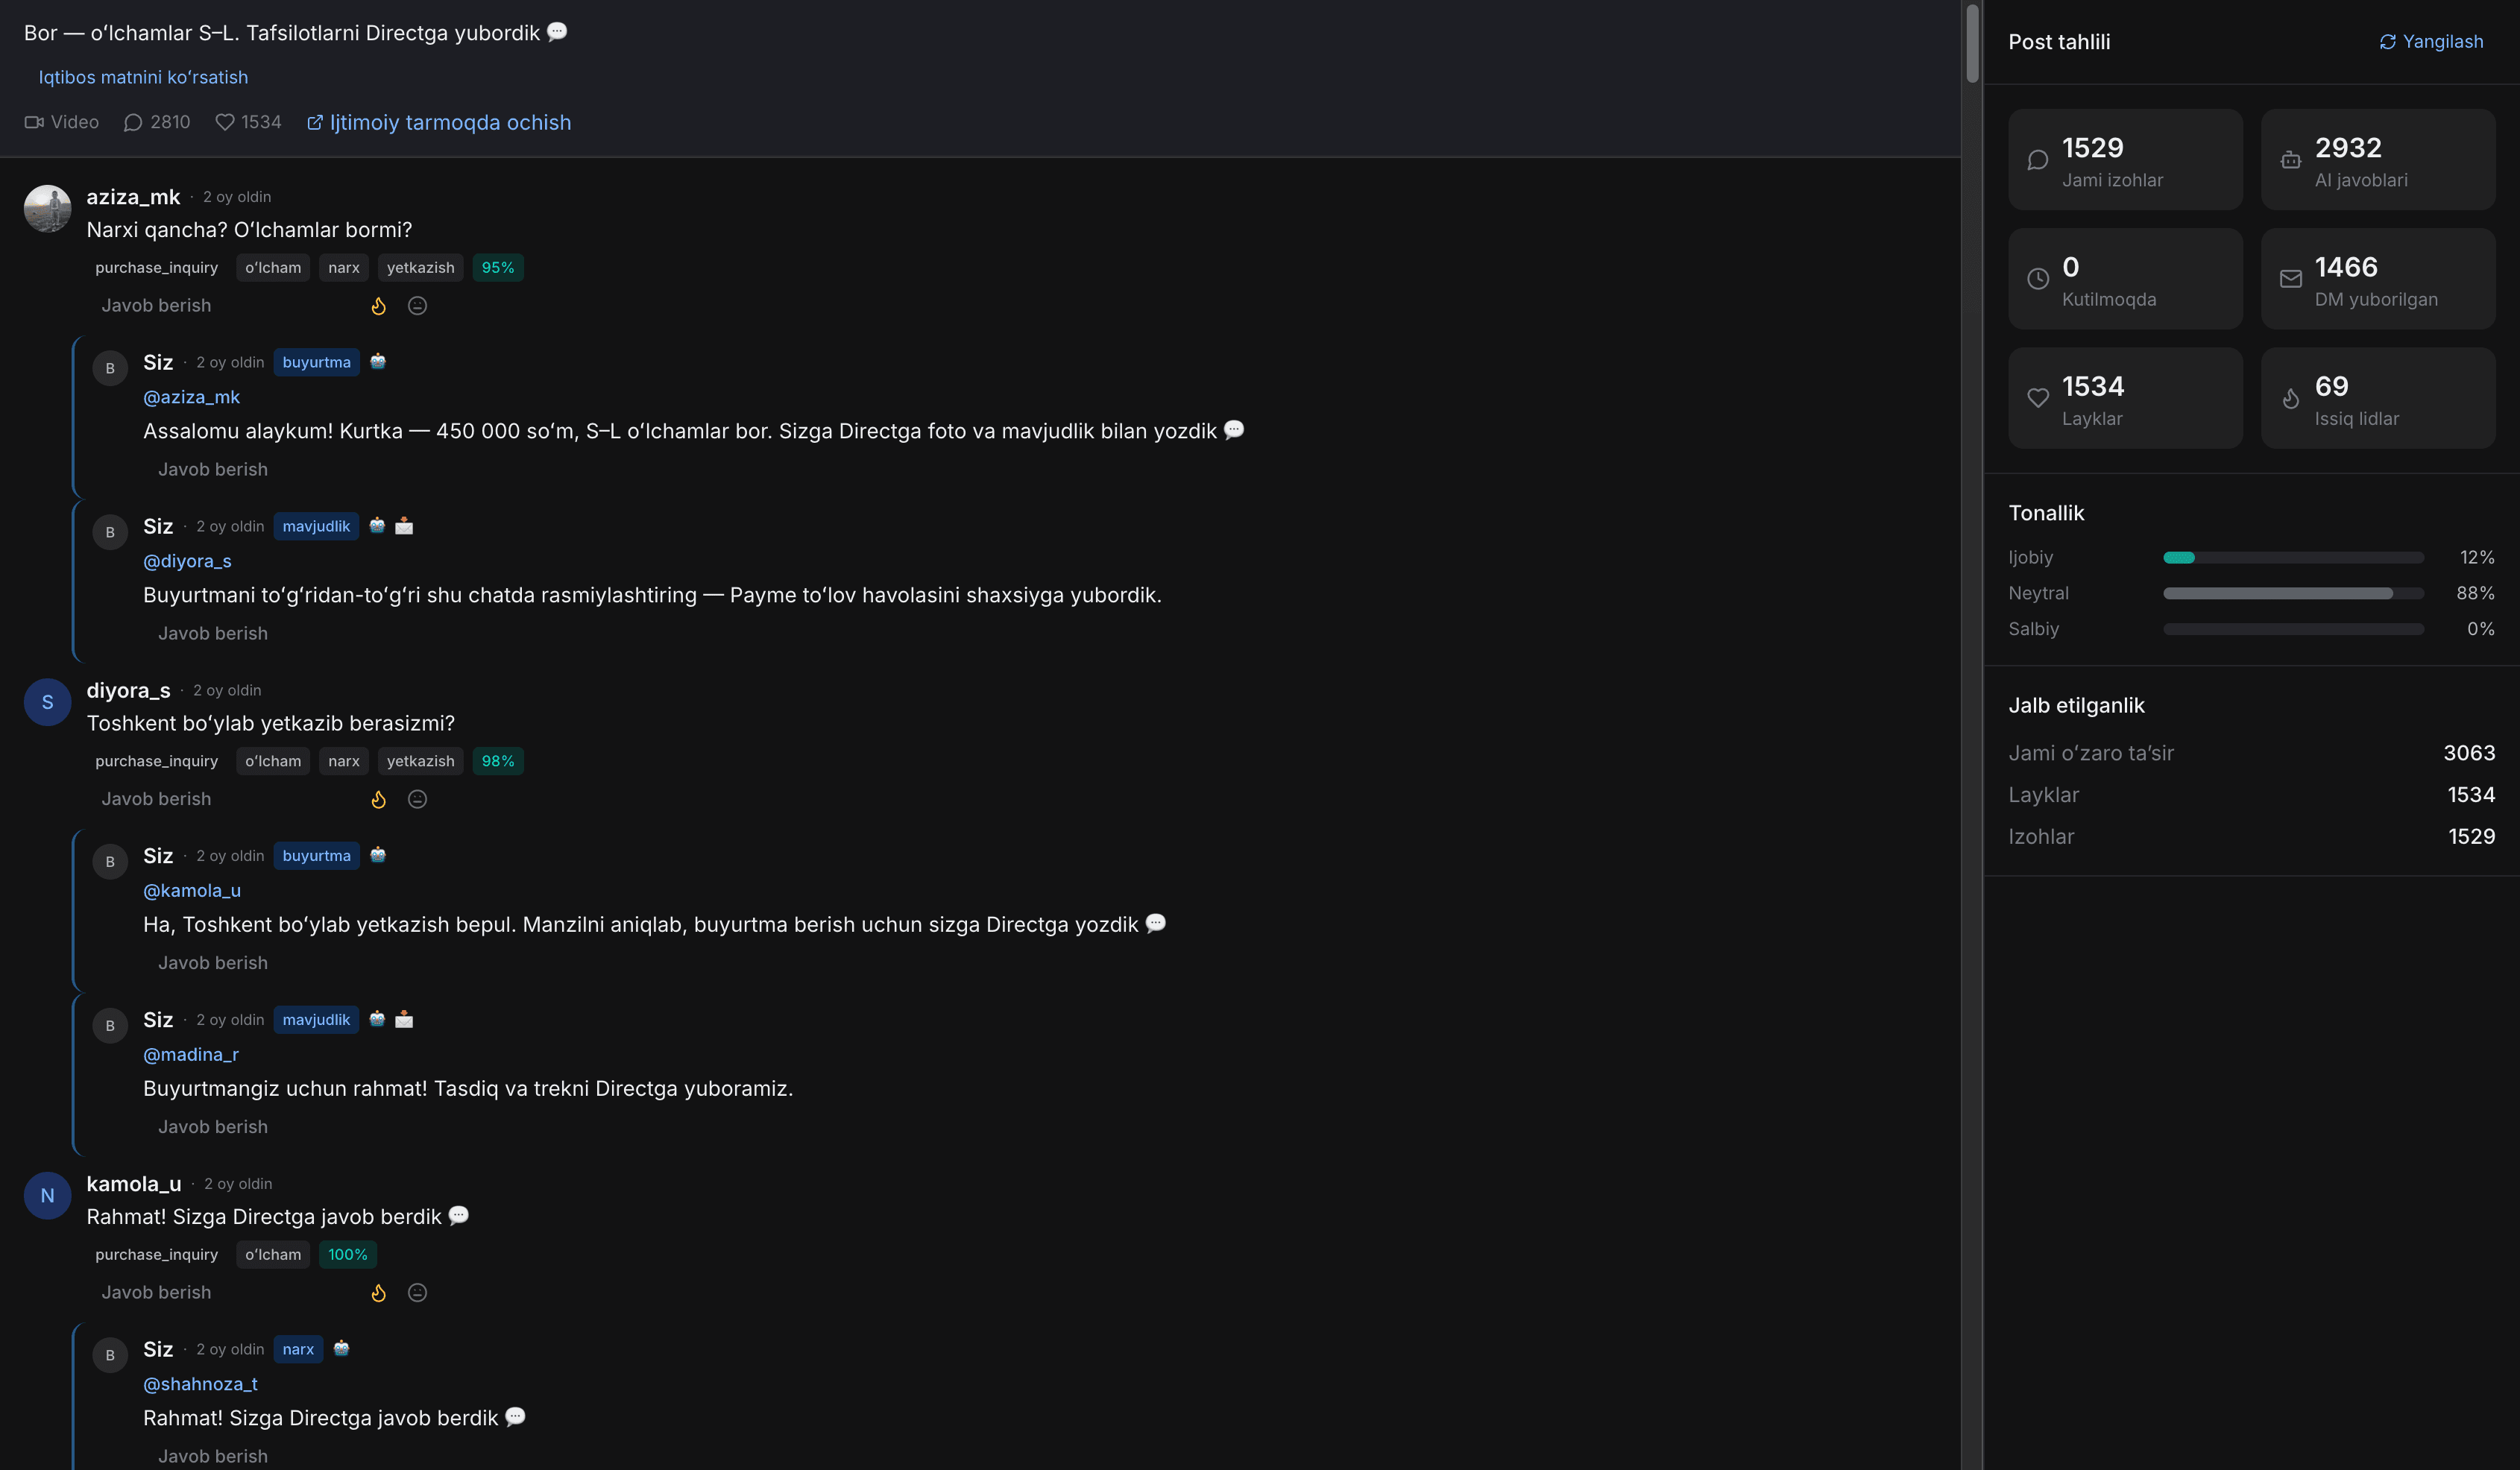This screenshot has width=2520, height=1470.
Task: Open Ijtimoiy tarmoqda ochish link
Action: coord(439,122)
